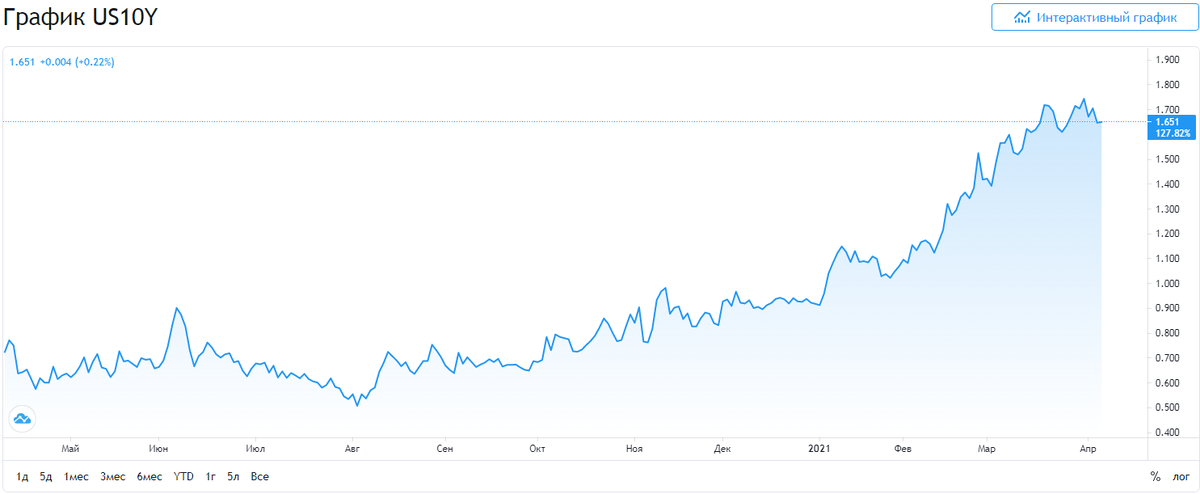Toggle лог logarithmic scale
Image resolution: width=1200 pixels, height=494 pixels.
[x=1181, y=477]
